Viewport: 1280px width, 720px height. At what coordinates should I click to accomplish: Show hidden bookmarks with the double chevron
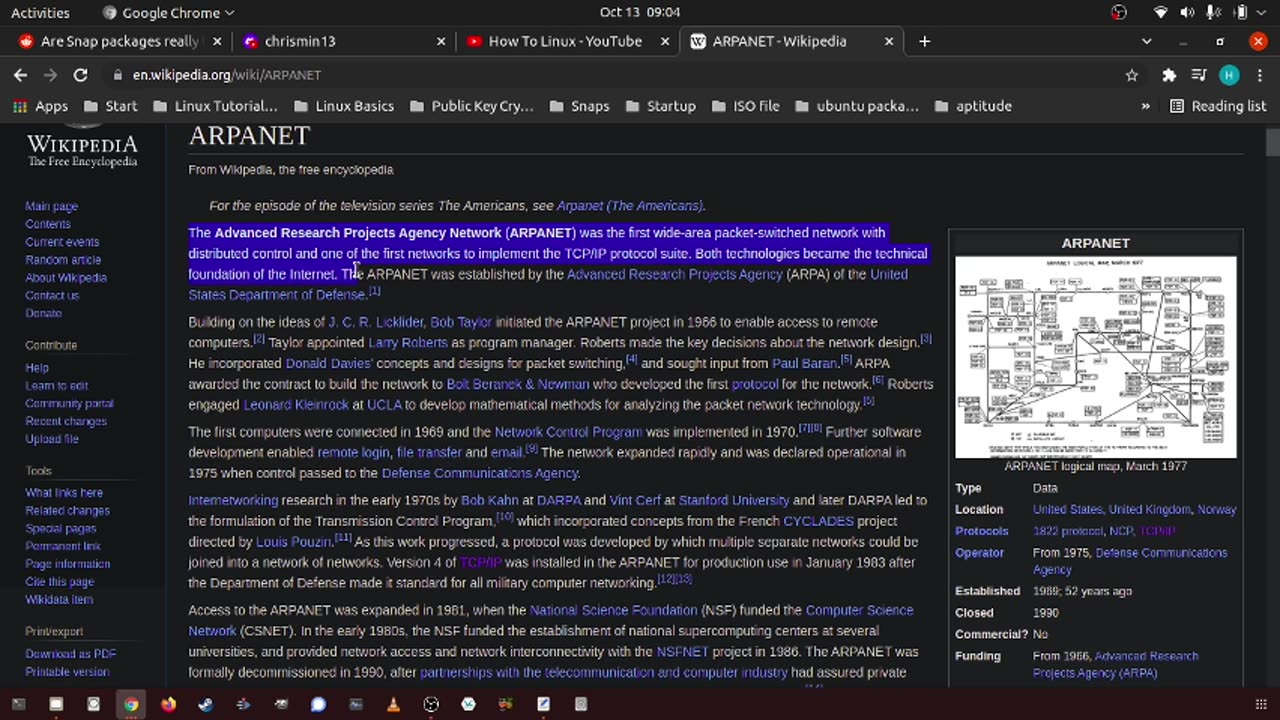[1145, 106]
